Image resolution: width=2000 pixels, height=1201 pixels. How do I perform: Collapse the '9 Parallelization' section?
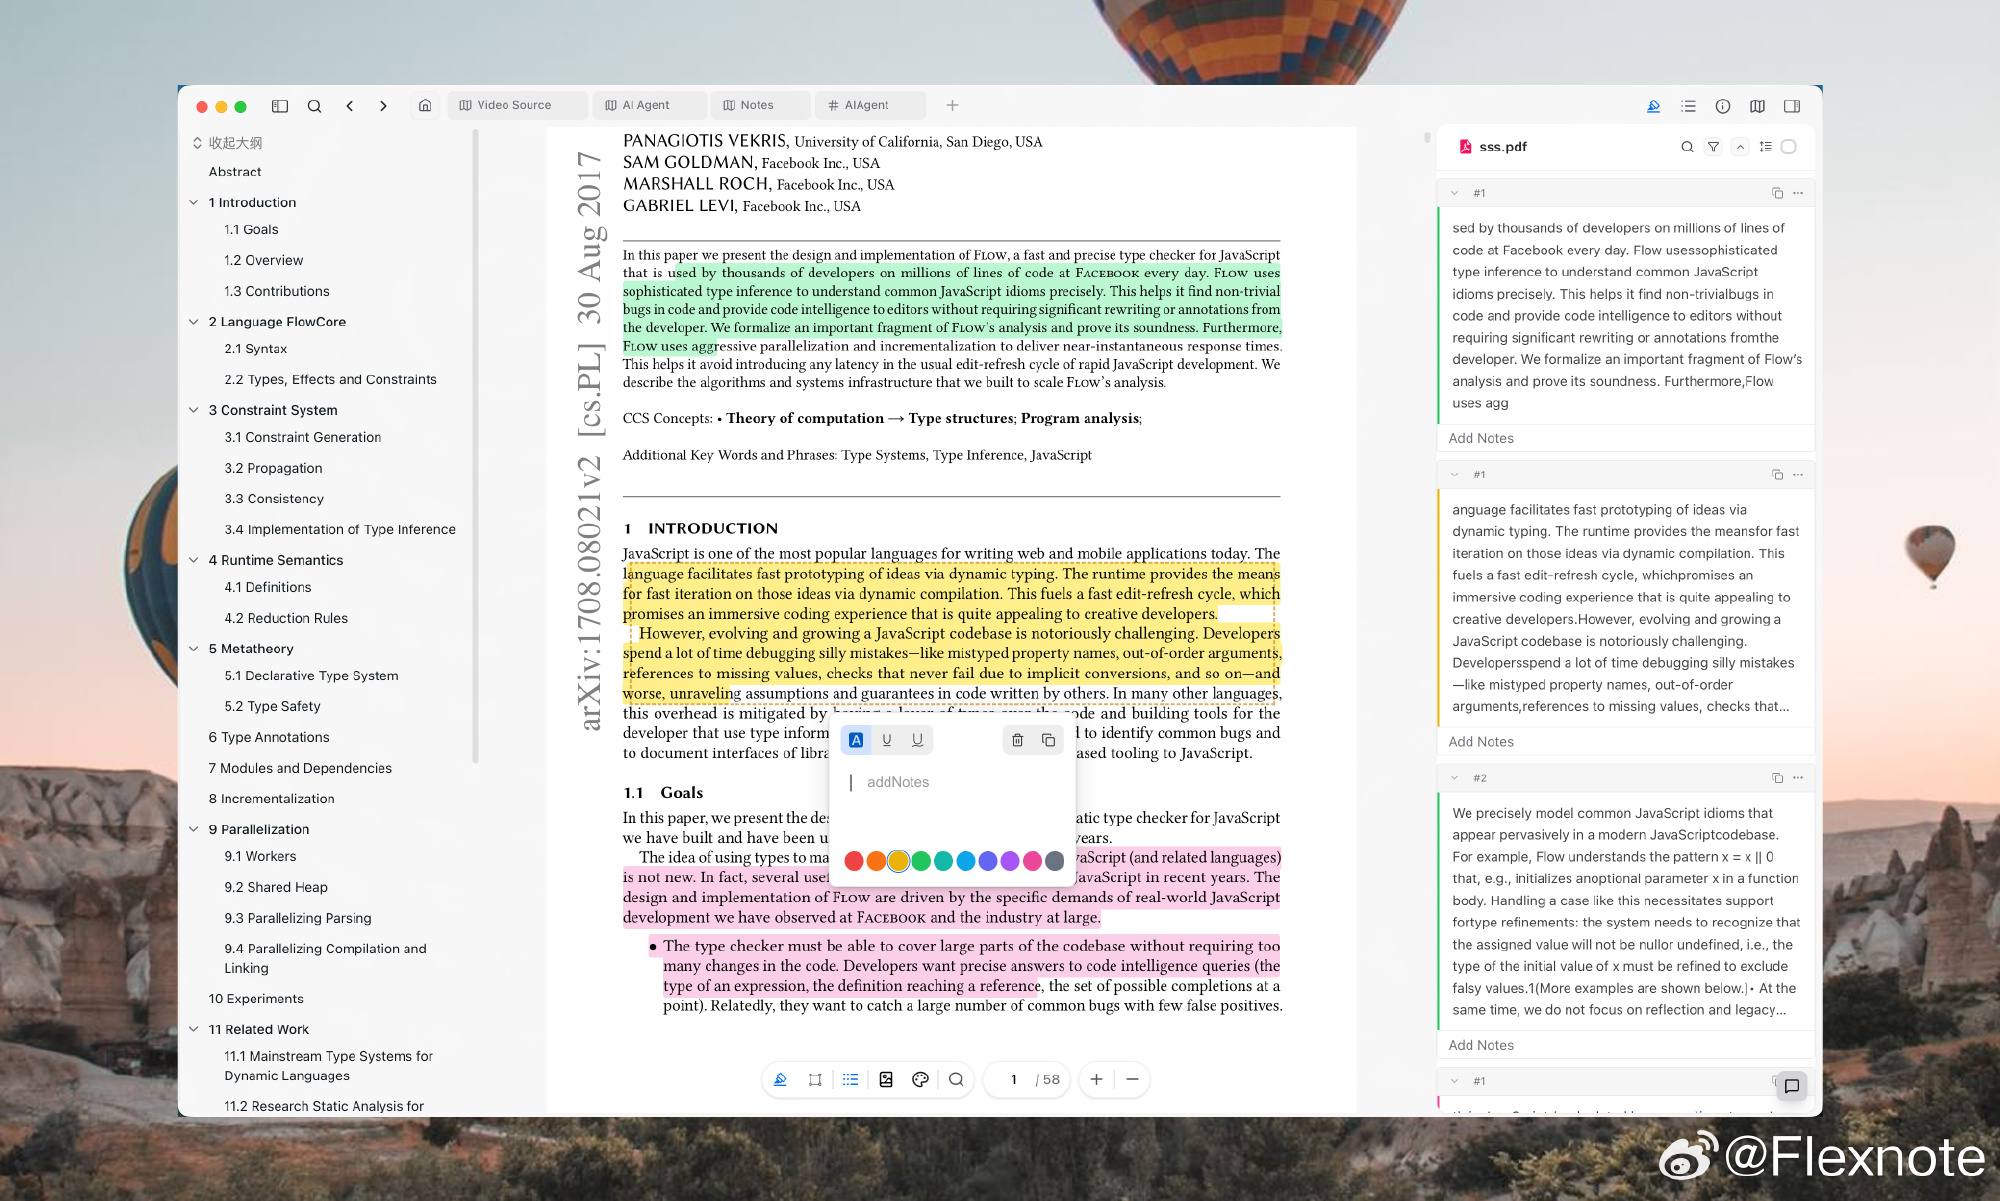click(x=194, y=830)
